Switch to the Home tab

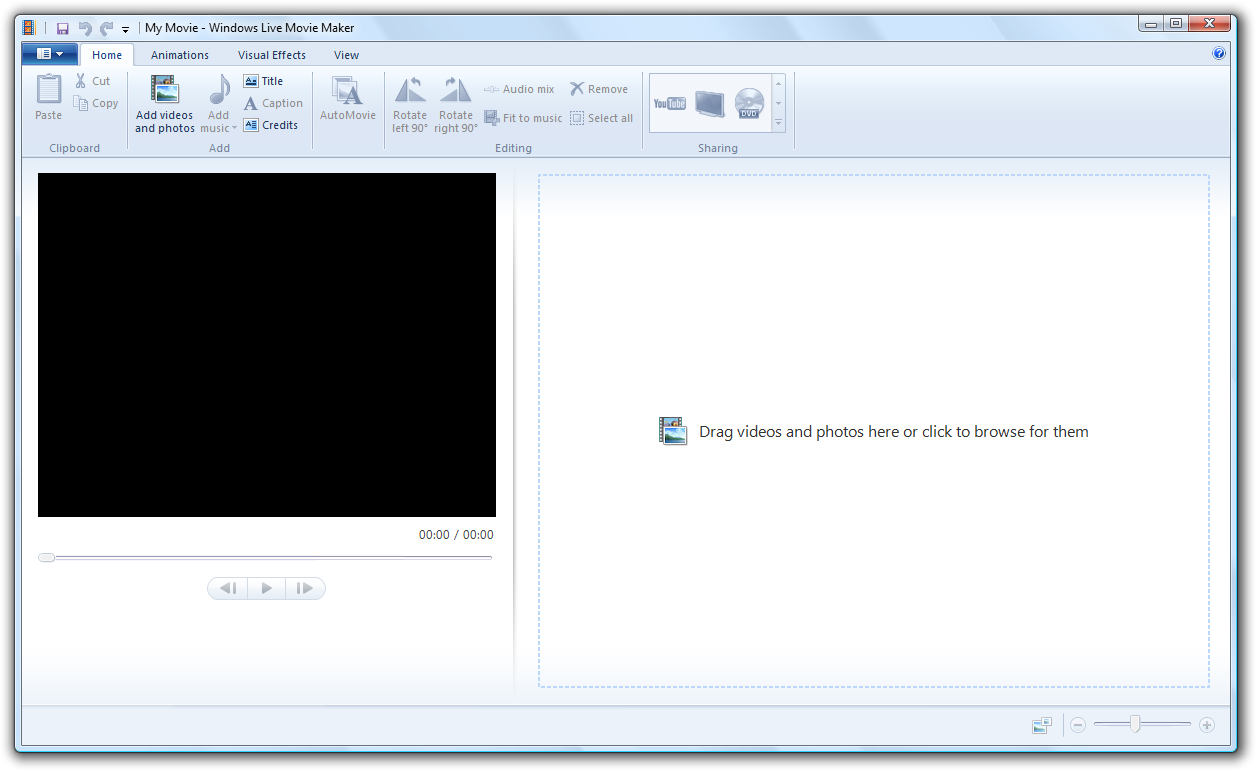coord(107,55)
